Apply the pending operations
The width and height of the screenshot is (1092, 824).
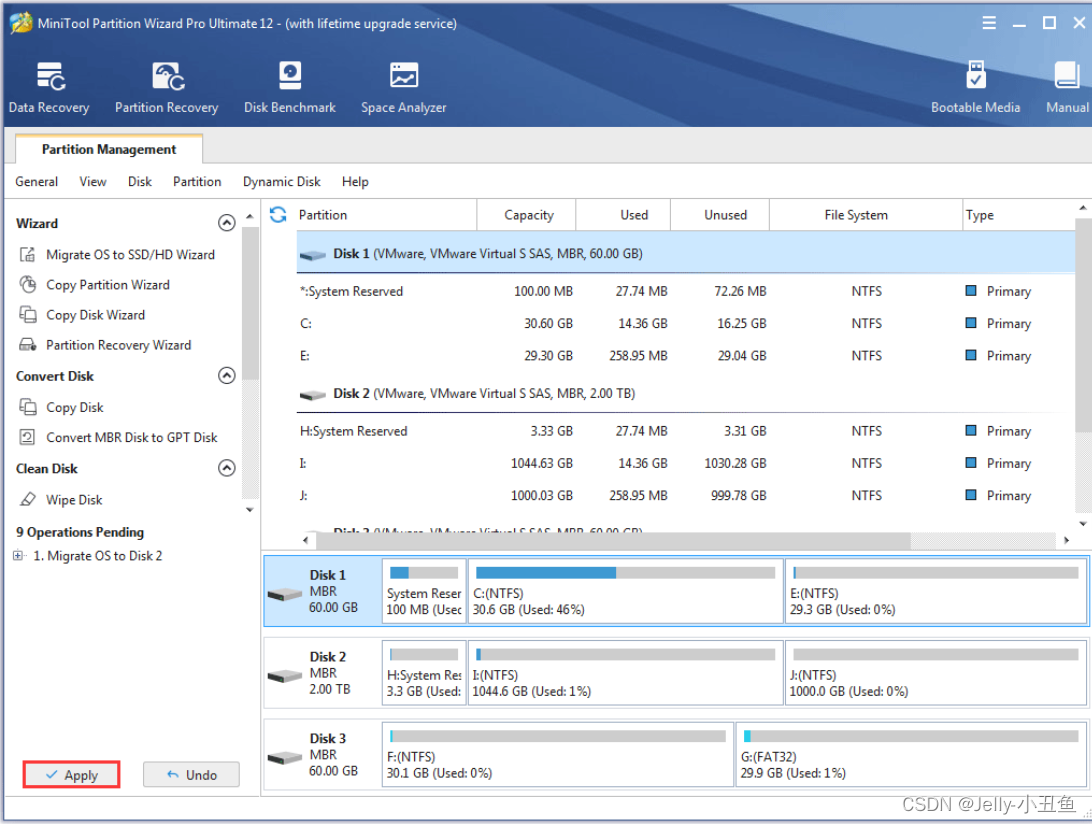[70, 774]
